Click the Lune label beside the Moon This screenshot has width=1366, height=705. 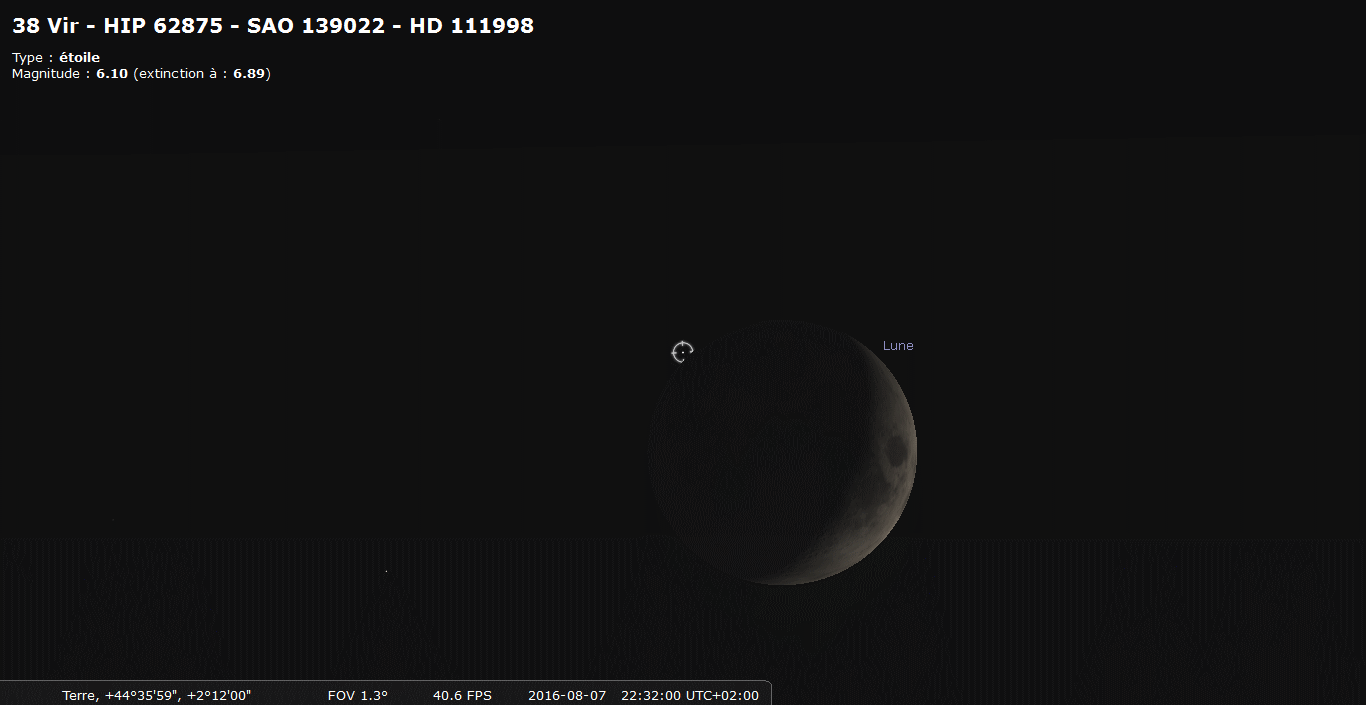897,346
